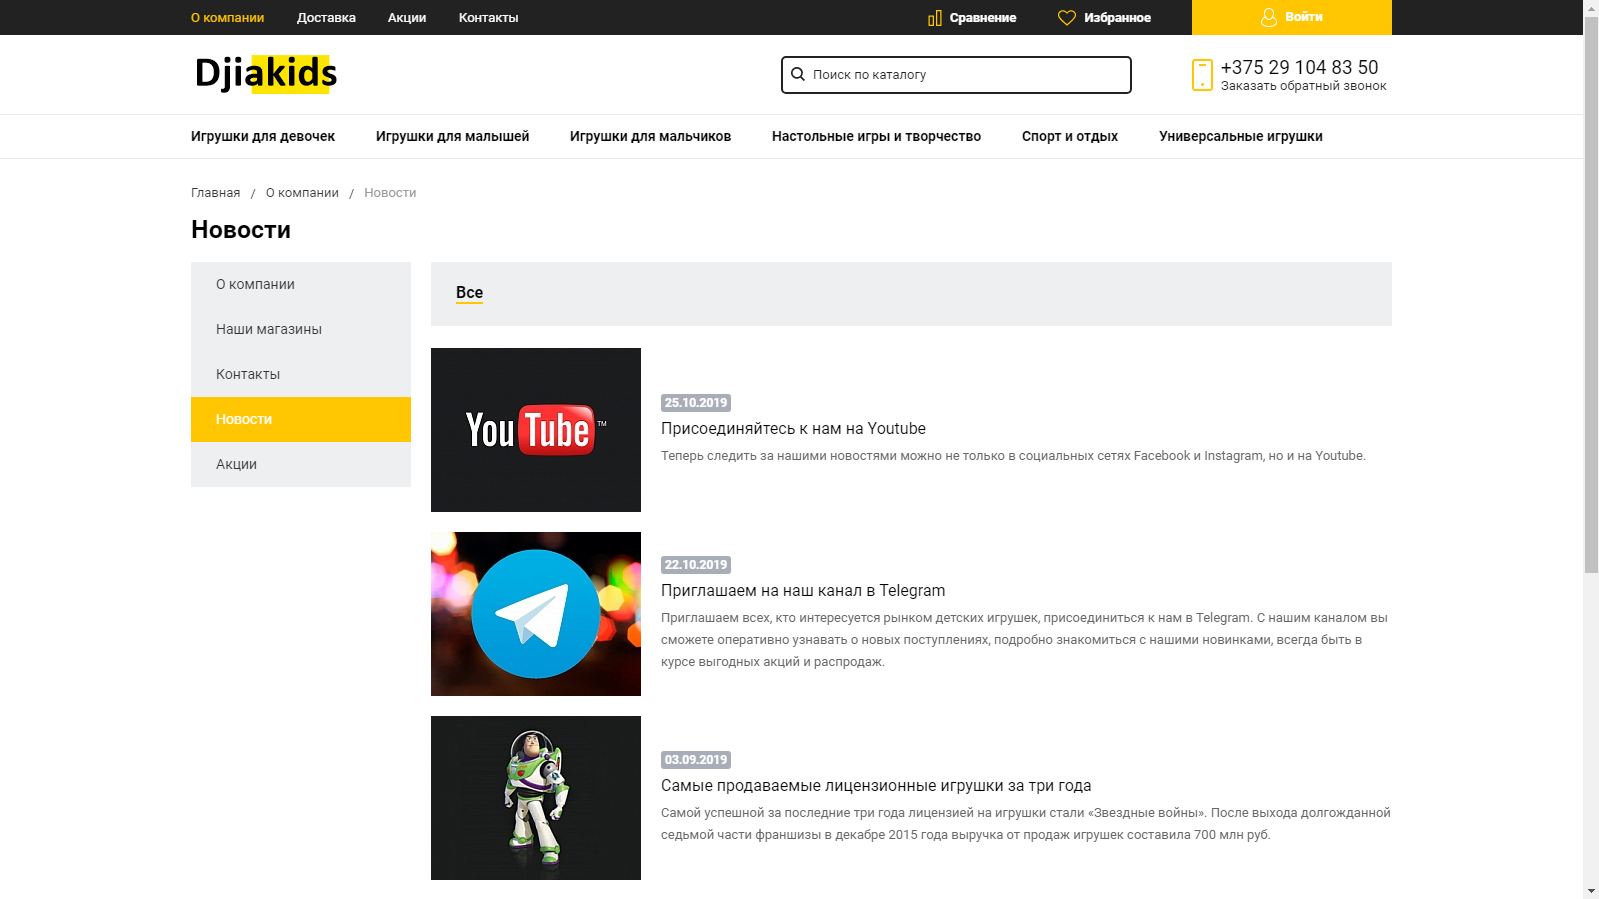This screenshot has width=1599, height=899.
Task: Click the Войти login button
Action: tap(1292, 17)
